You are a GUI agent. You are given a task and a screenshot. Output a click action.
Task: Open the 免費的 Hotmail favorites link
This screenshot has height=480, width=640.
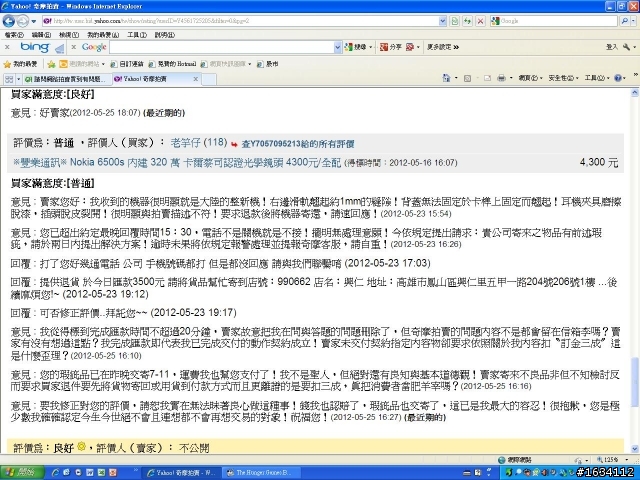pyautogui.click(x=172, y=64)
